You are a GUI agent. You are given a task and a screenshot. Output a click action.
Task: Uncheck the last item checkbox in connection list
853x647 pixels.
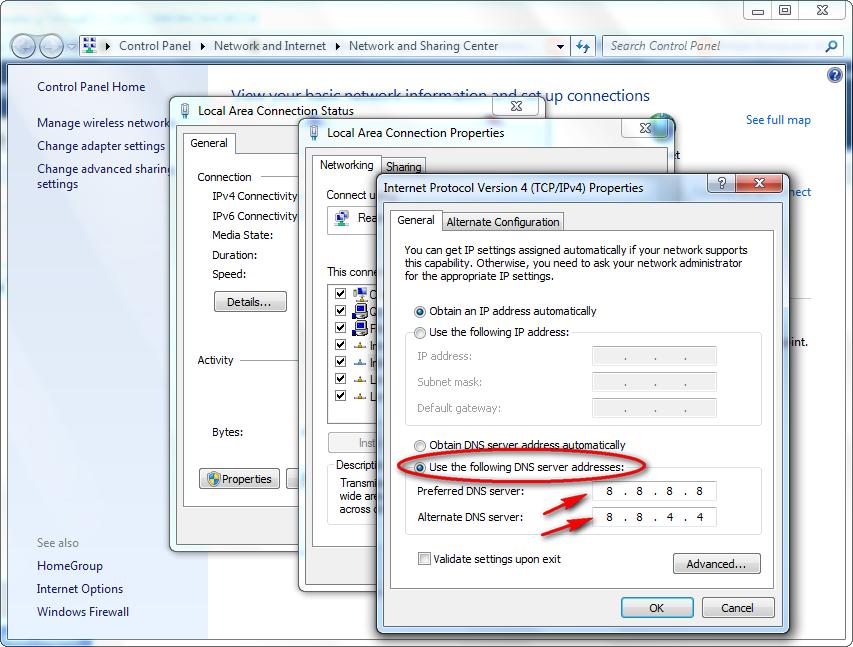pos(341,396)
